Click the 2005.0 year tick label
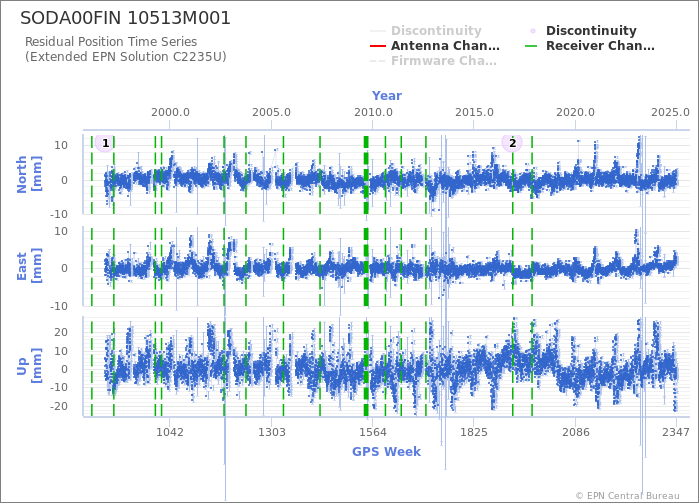 [271, 112]
